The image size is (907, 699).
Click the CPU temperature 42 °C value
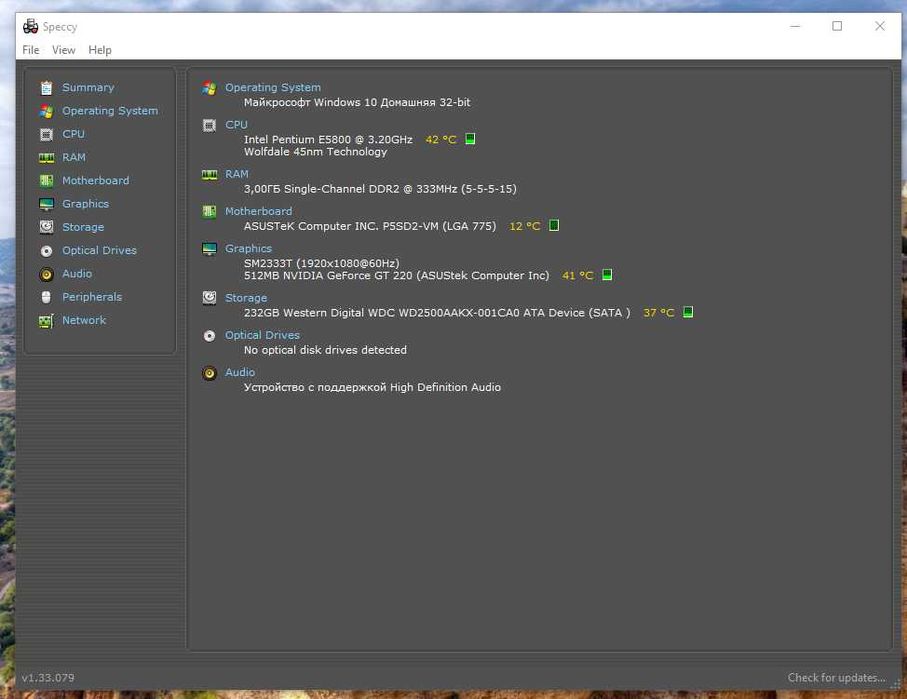click(441, 139)
